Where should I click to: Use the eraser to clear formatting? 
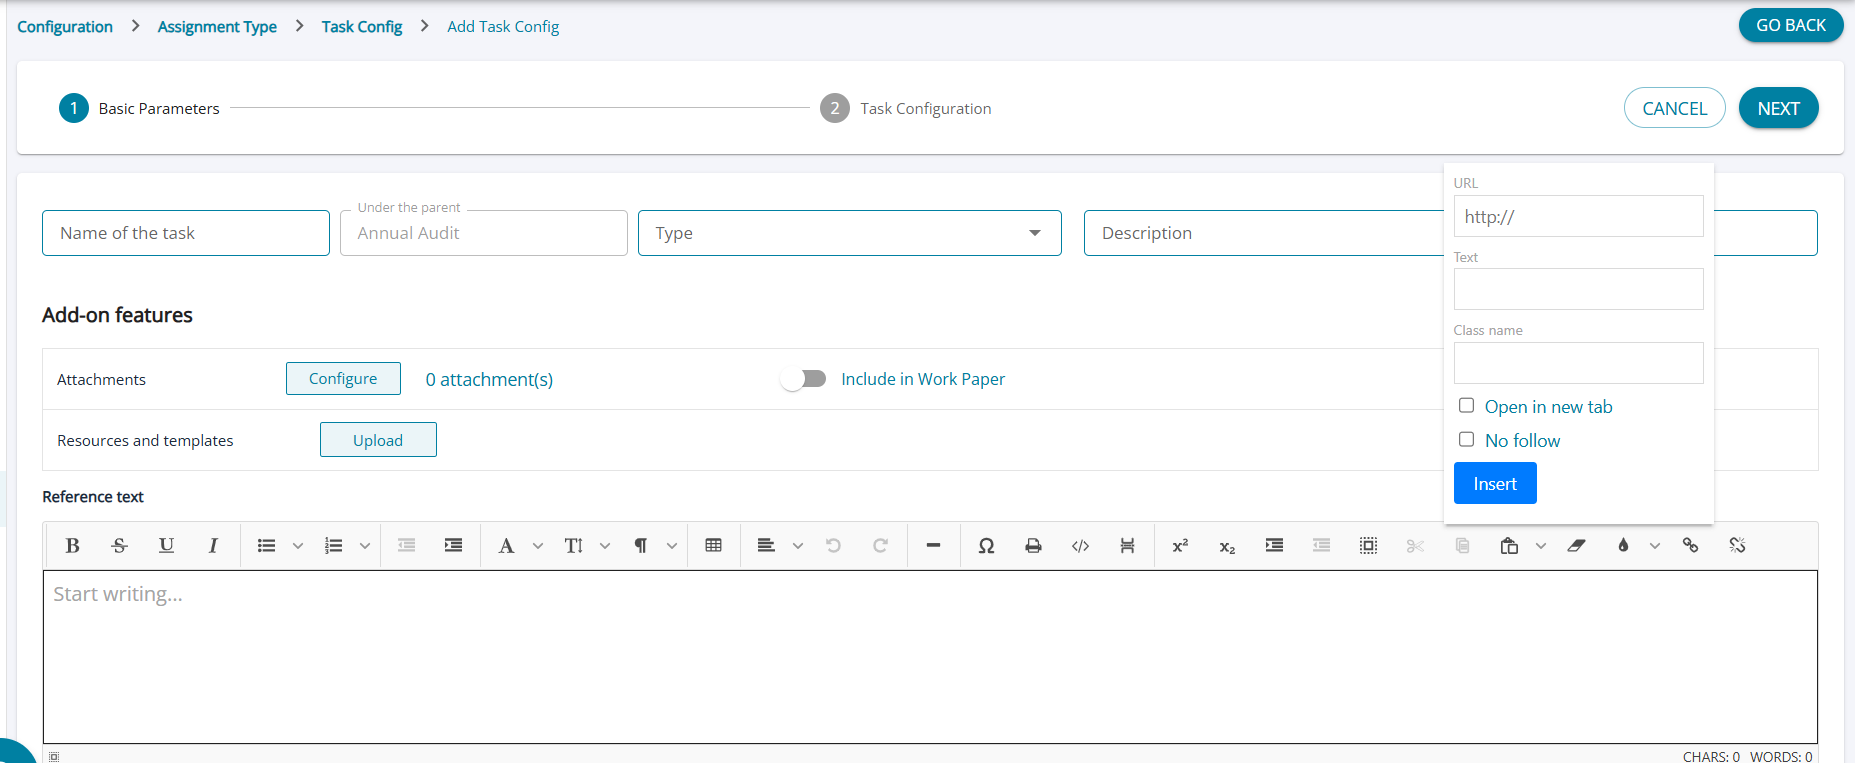coord(1576,545)
